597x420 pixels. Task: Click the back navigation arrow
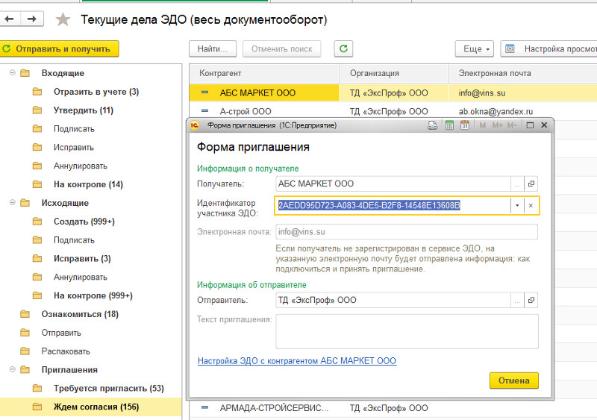pyautogui.click(x=10, y=19)
